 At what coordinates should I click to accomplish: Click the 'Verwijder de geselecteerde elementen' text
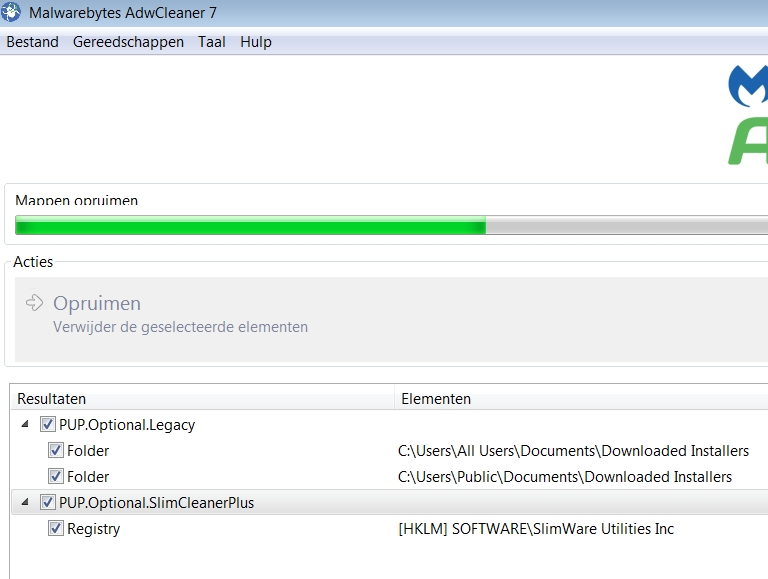[180, 327]
